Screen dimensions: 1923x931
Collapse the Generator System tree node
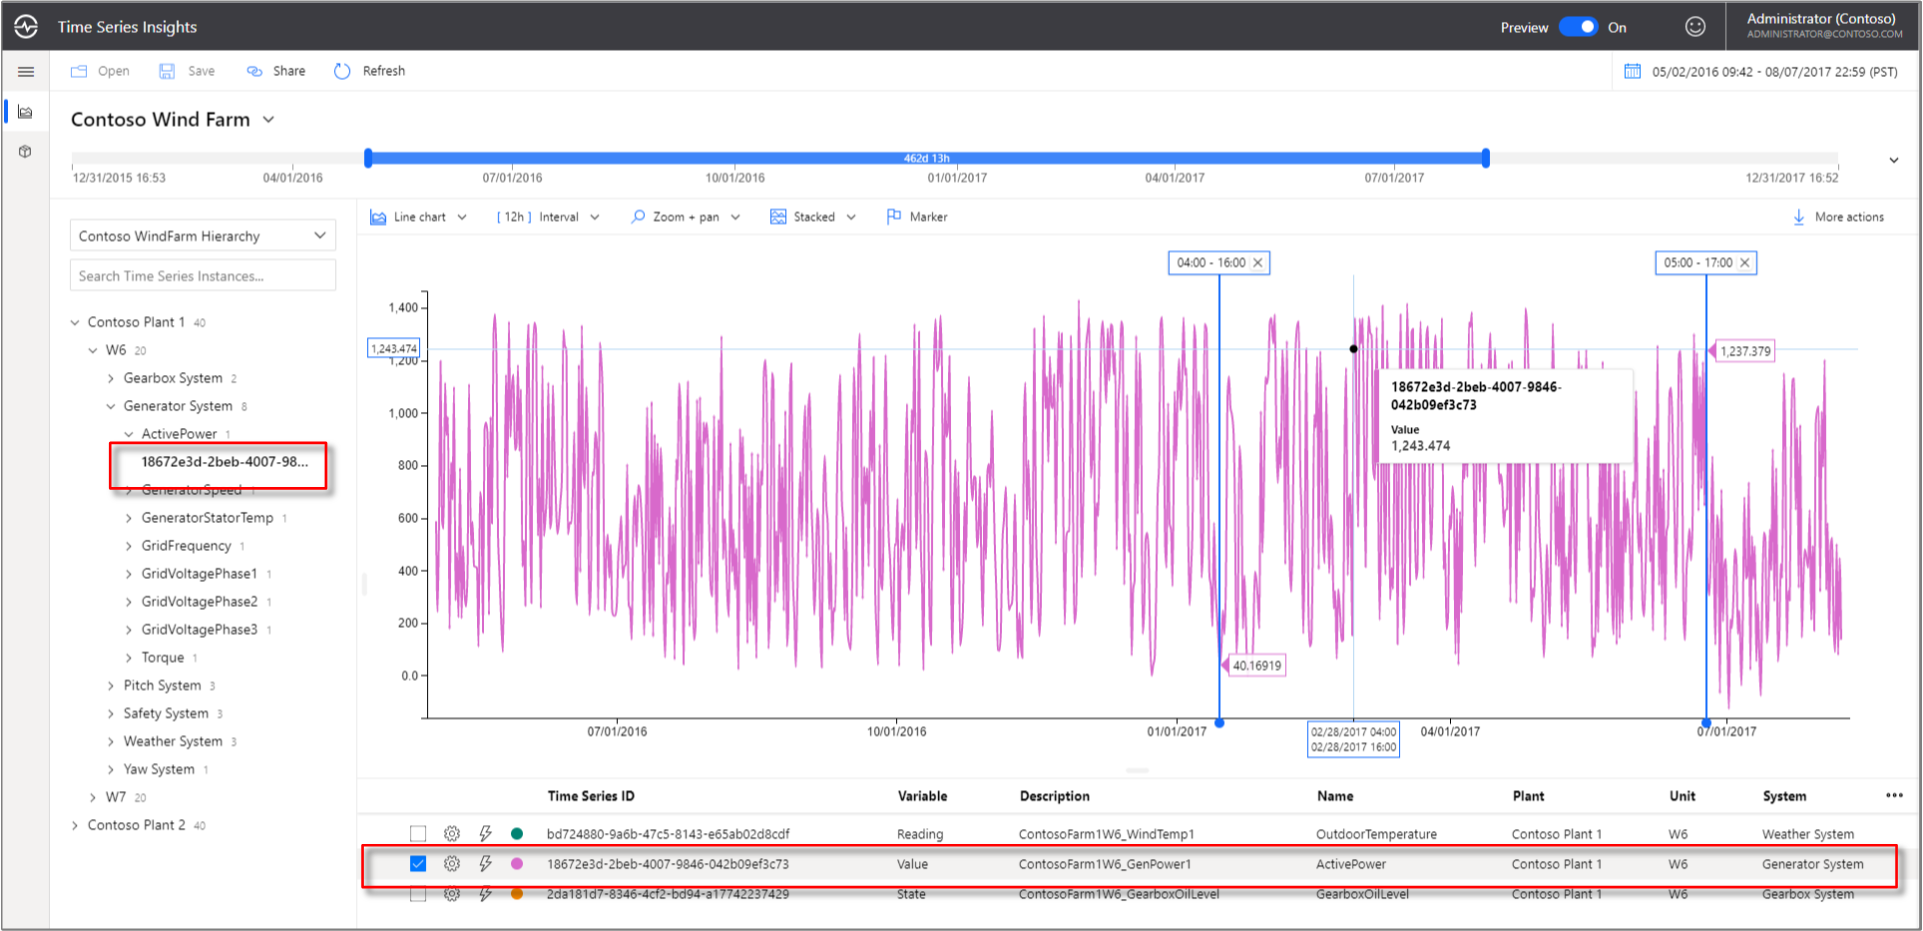coord(112,406)
